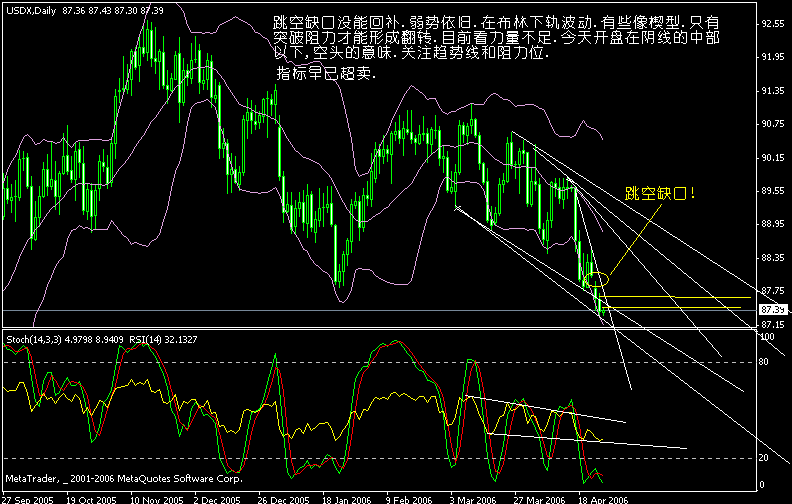The height and width of the screenshot is (504, 792).
Task: Click the 80 level on indicator axis
Action: pyautogui.click(x=763, y=362)
